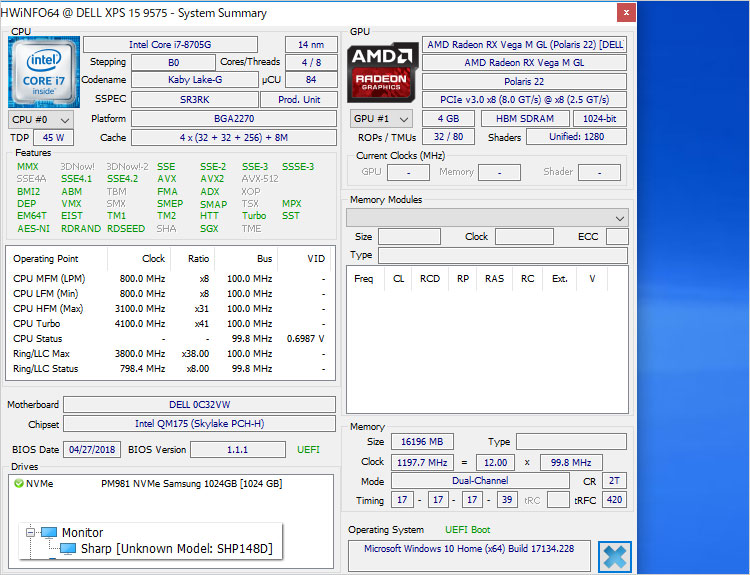The height and width of the screenshot is (575, 750).
Task: Close the System Summary window
Action: [625, 13]
